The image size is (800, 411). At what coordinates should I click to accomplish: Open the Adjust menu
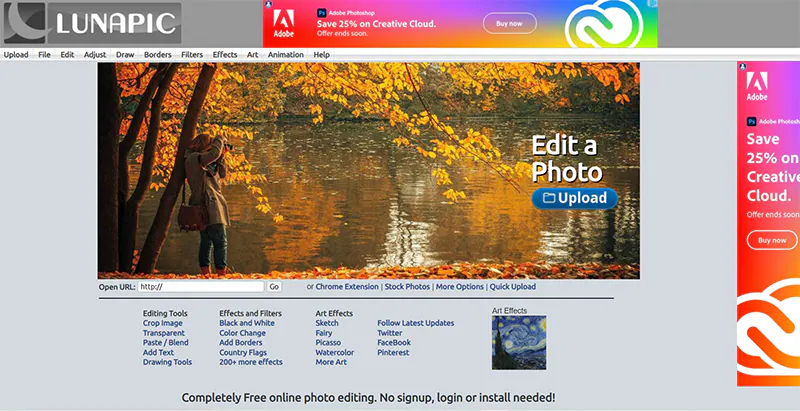pyautogui.click(x=95, y=55)
